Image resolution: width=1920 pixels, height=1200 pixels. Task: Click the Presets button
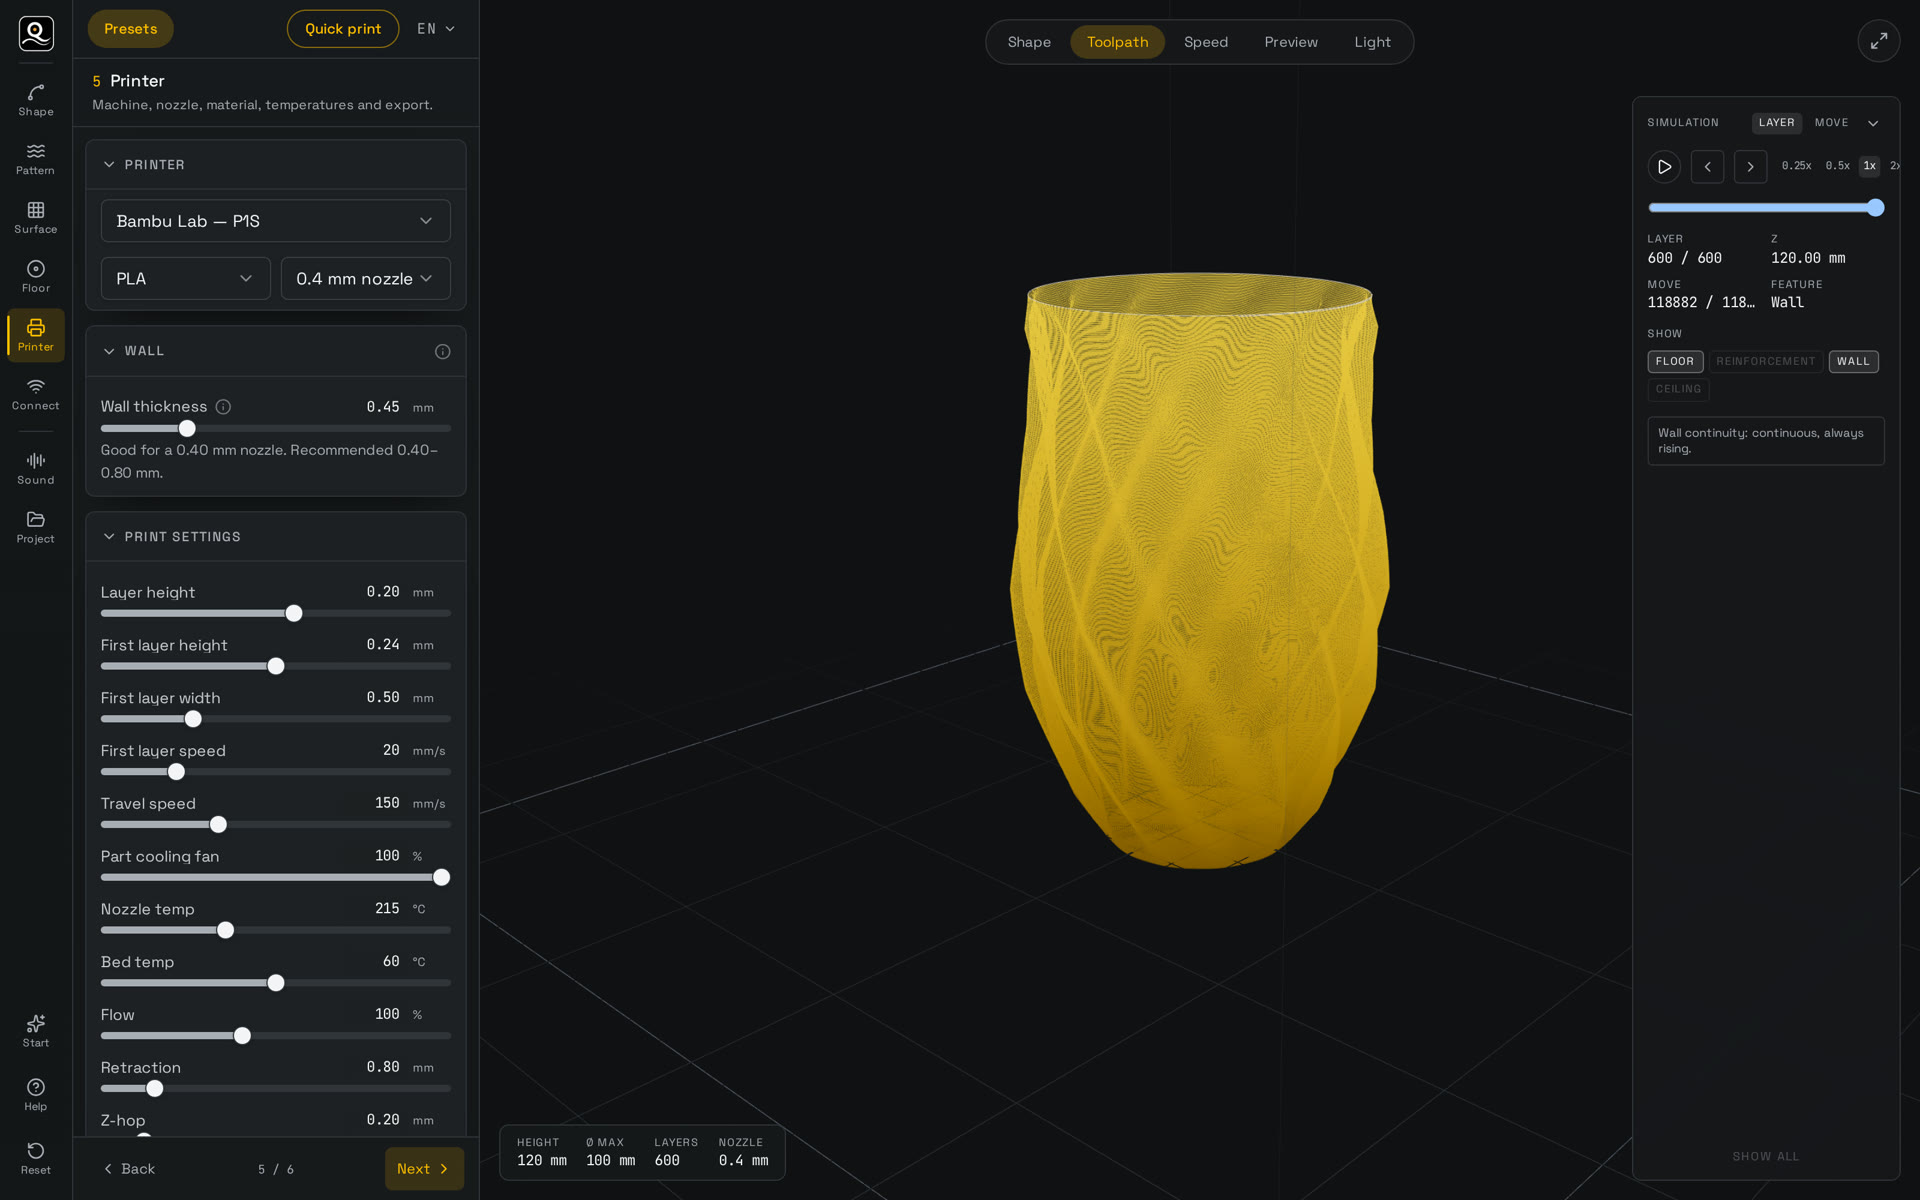tap(130, 29)
